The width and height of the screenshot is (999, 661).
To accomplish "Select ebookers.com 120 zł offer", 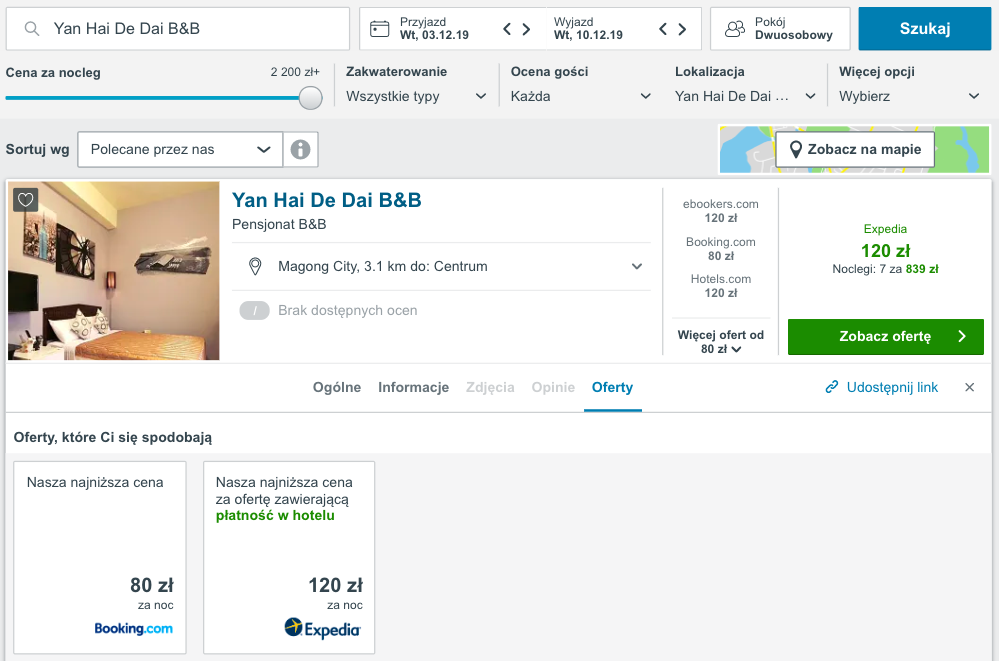I will click(721, 211).
